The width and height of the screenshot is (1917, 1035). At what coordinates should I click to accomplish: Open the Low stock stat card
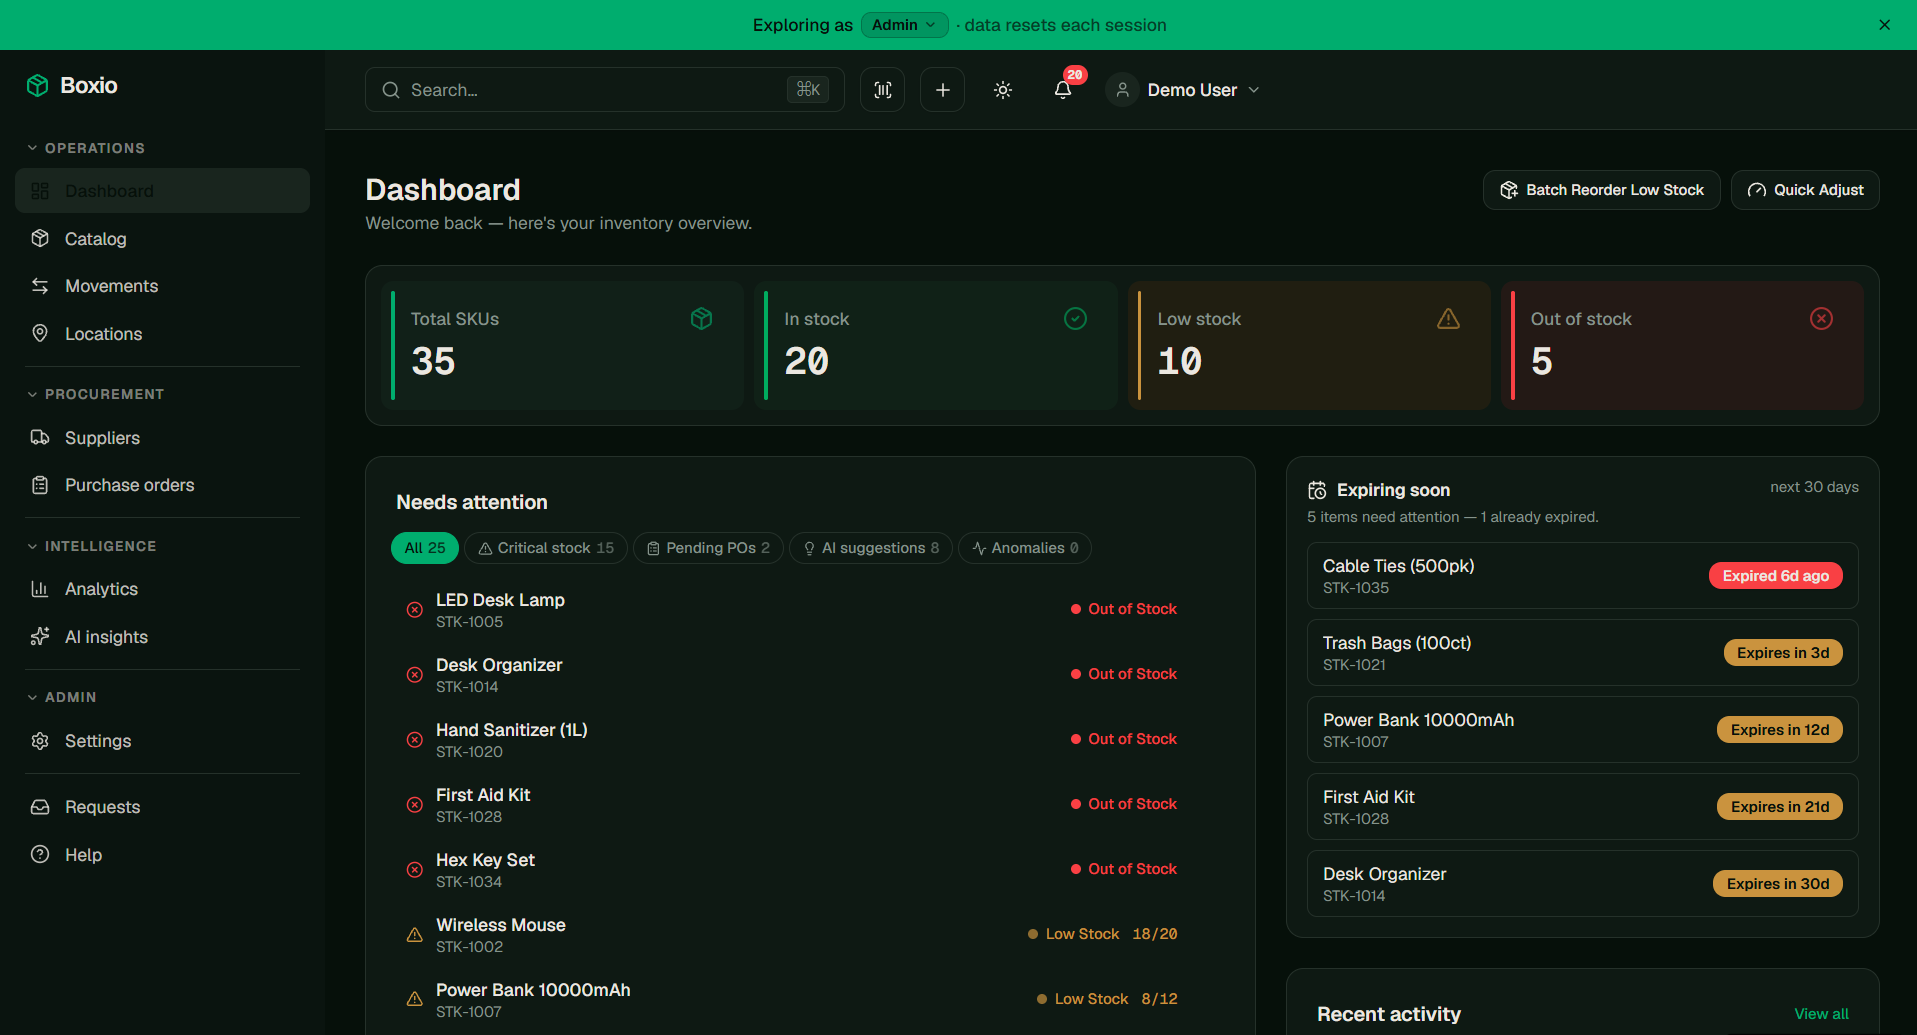tap(1309, 345)
